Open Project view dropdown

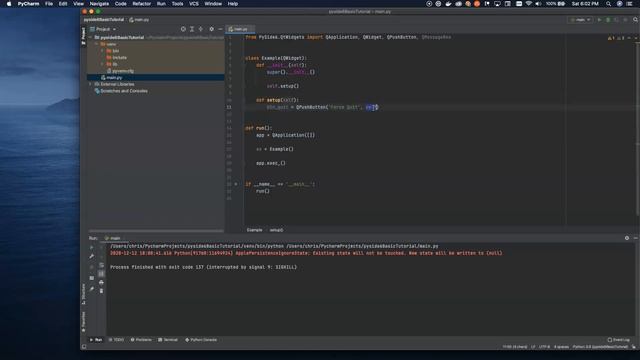click(103, 29)
